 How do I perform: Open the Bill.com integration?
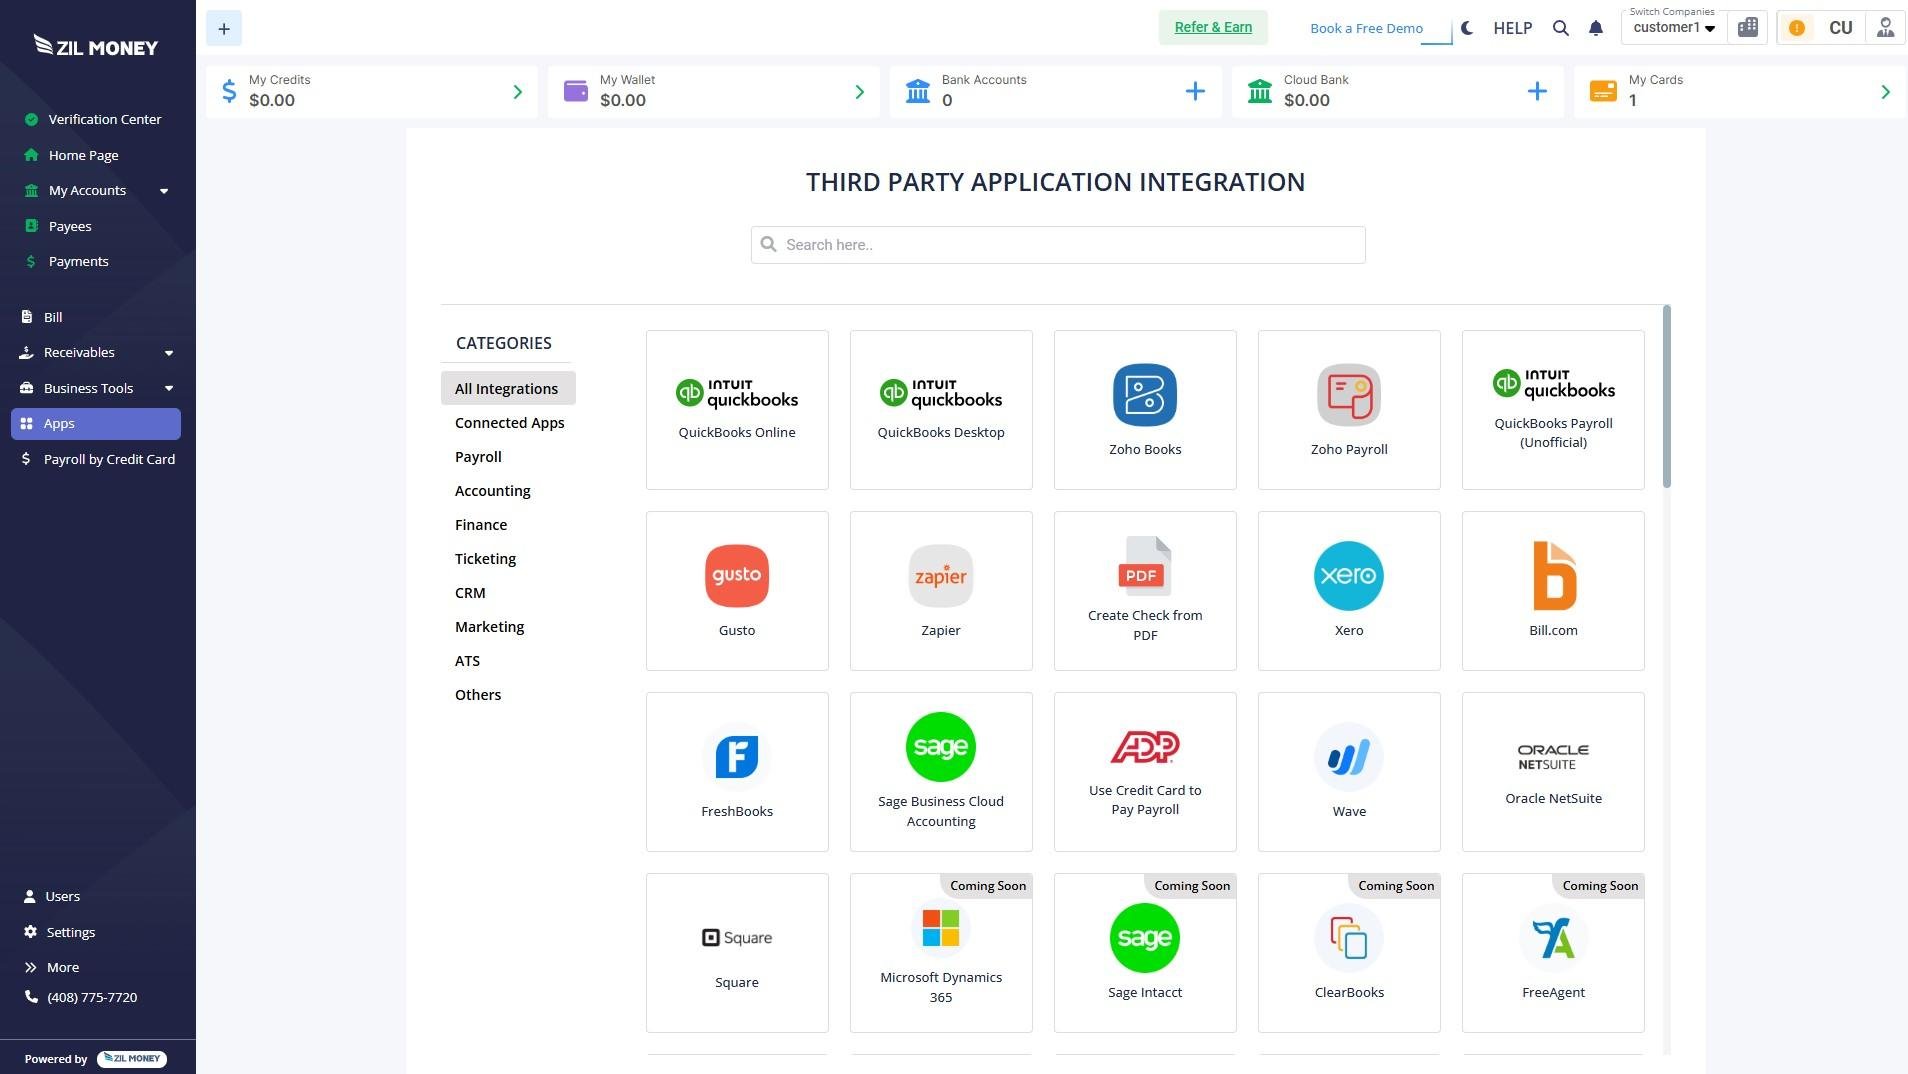pos(1553,591)
